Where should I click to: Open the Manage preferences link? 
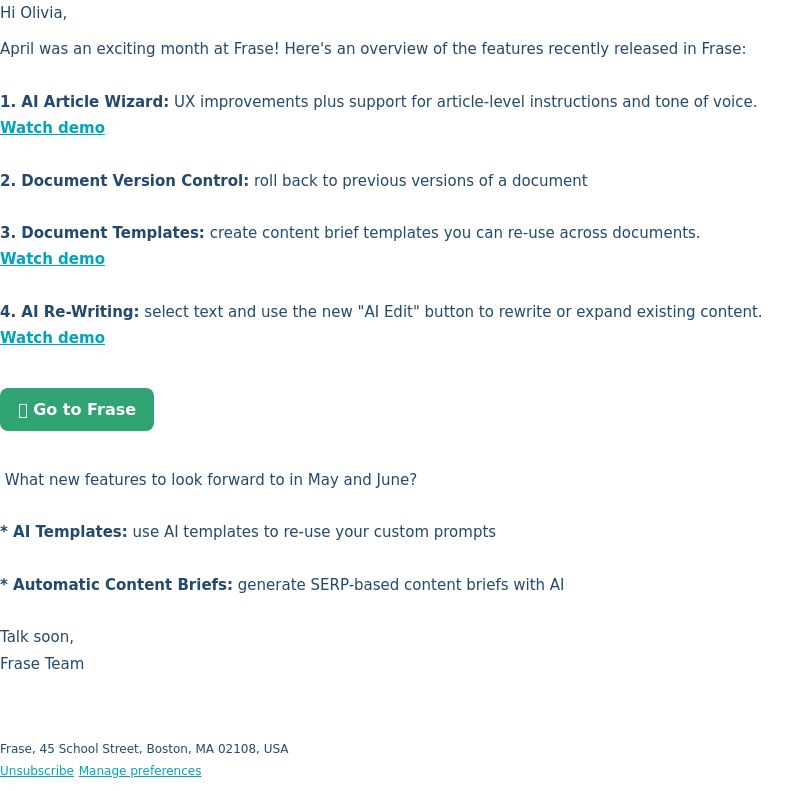pyautogui.click(x=140, y=771)
